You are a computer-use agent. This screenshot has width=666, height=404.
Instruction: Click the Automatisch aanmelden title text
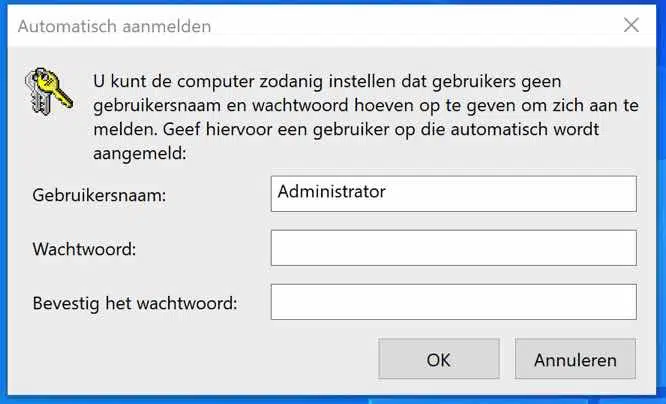(x=114, y=26)
